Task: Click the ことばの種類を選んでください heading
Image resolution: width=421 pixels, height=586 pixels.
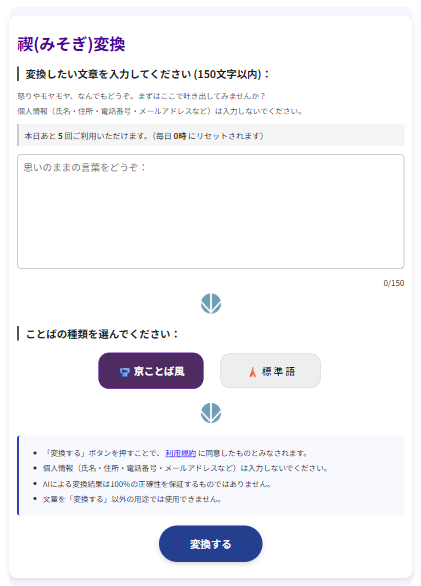Action: 102,334
